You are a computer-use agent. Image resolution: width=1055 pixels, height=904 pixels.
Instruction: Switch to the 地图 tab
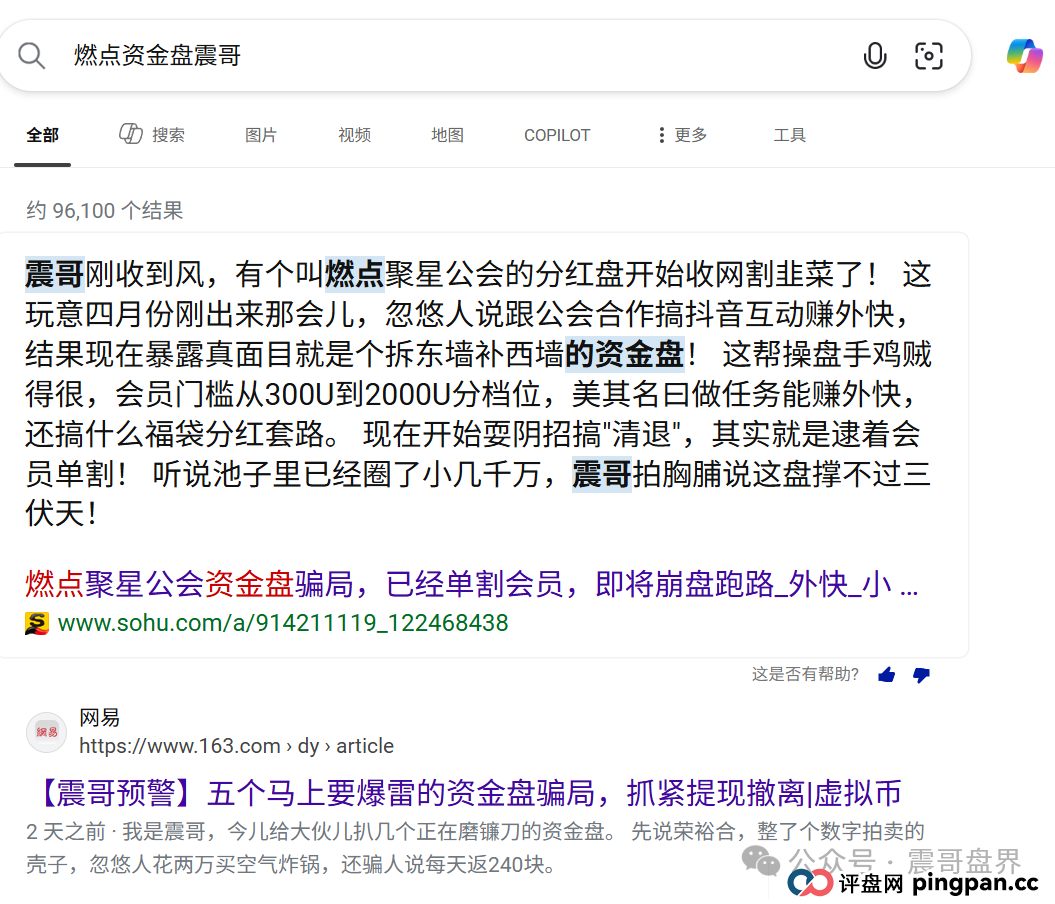click(447, 135)
